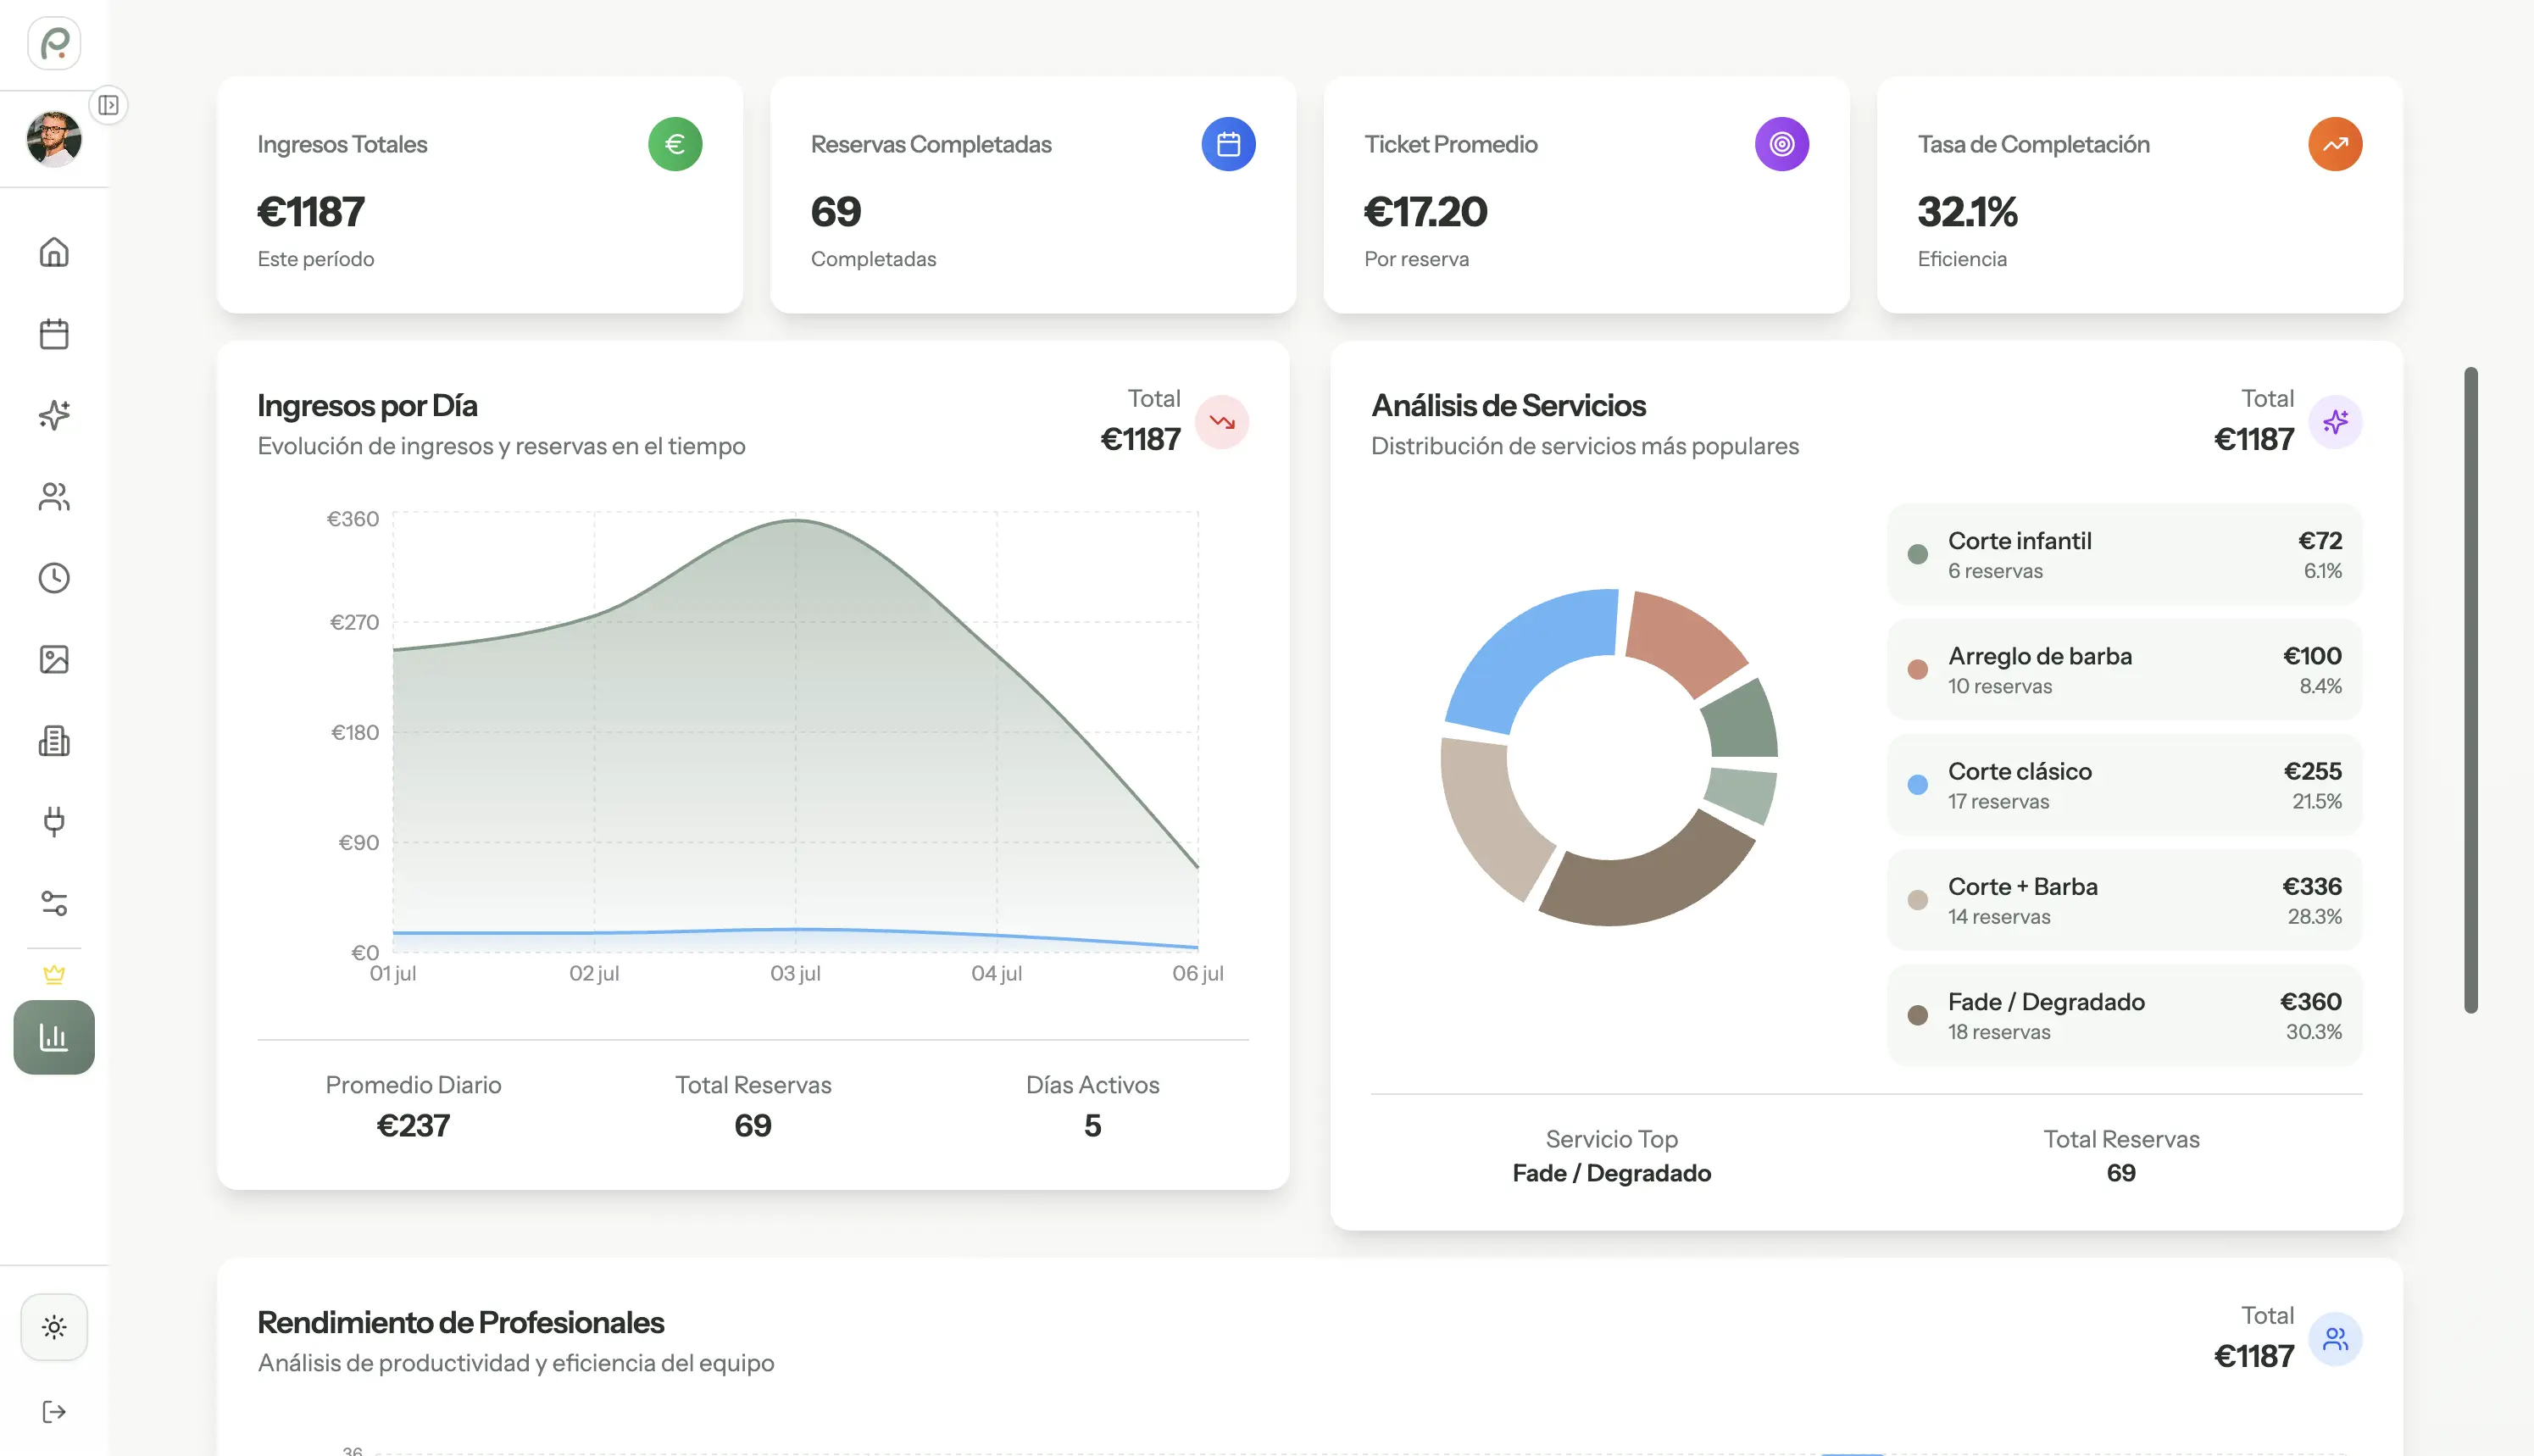Click the 30.3% share for Fade / Degradado
Screen dimensions: 2534x1456
(x=2314, y=1031)
